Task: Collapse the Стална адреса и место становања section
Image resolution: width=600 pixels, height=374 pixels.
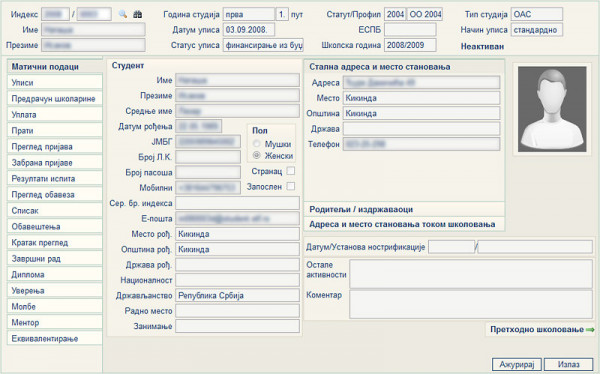Action: 404,67
